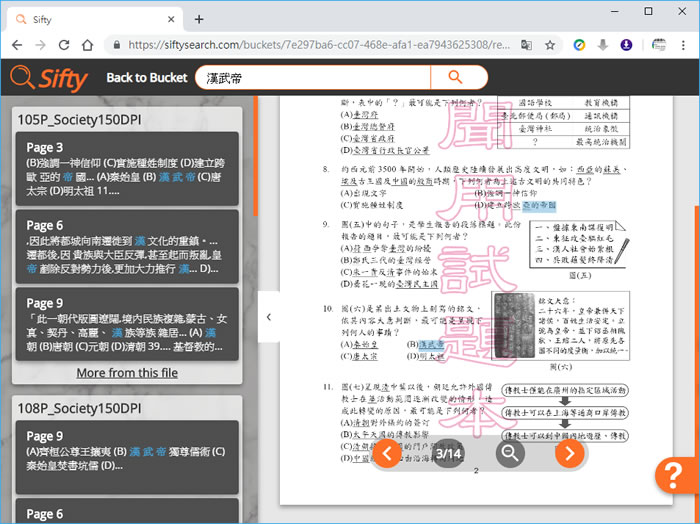Viewport: 700px width, 524px height.
Task: Open a new browser tab
Action: pos(199,19)
